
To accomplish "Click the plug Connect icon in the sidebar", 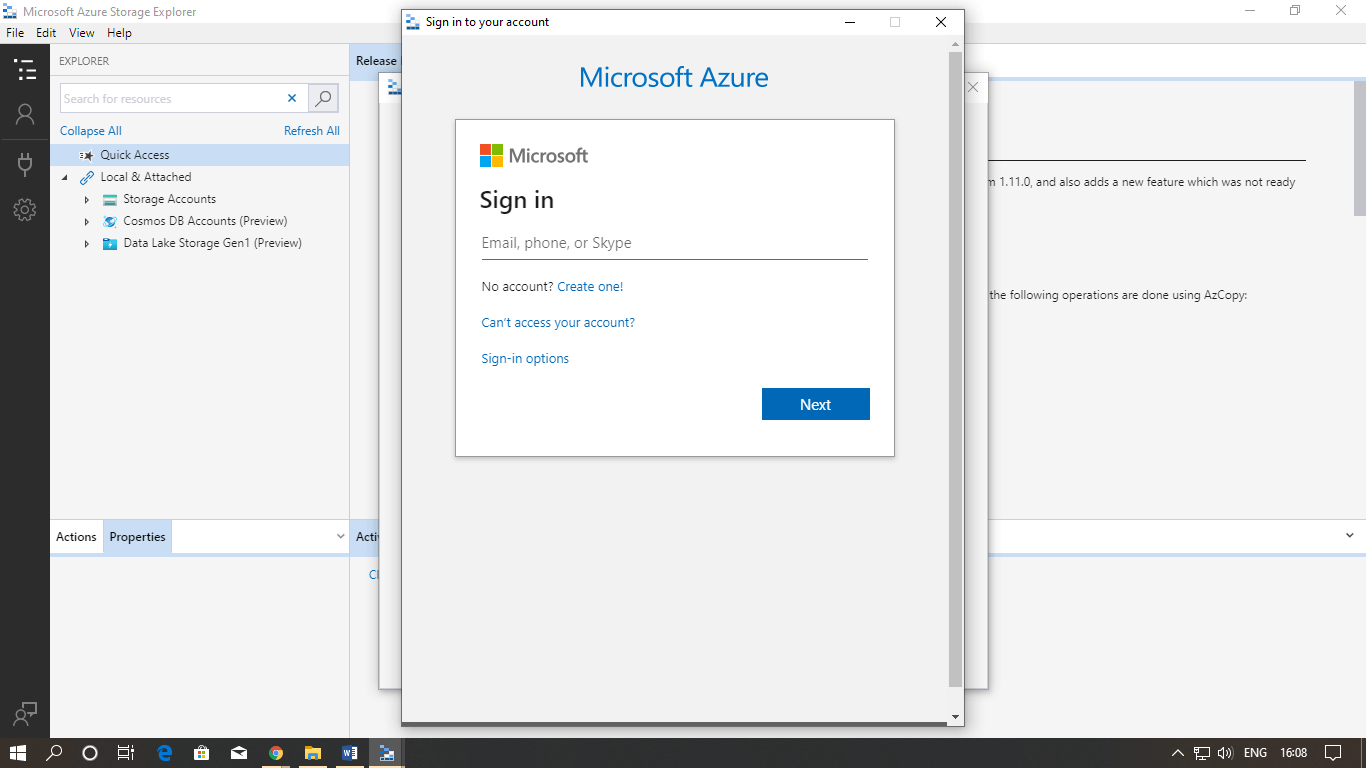I will tap(25, 163).
